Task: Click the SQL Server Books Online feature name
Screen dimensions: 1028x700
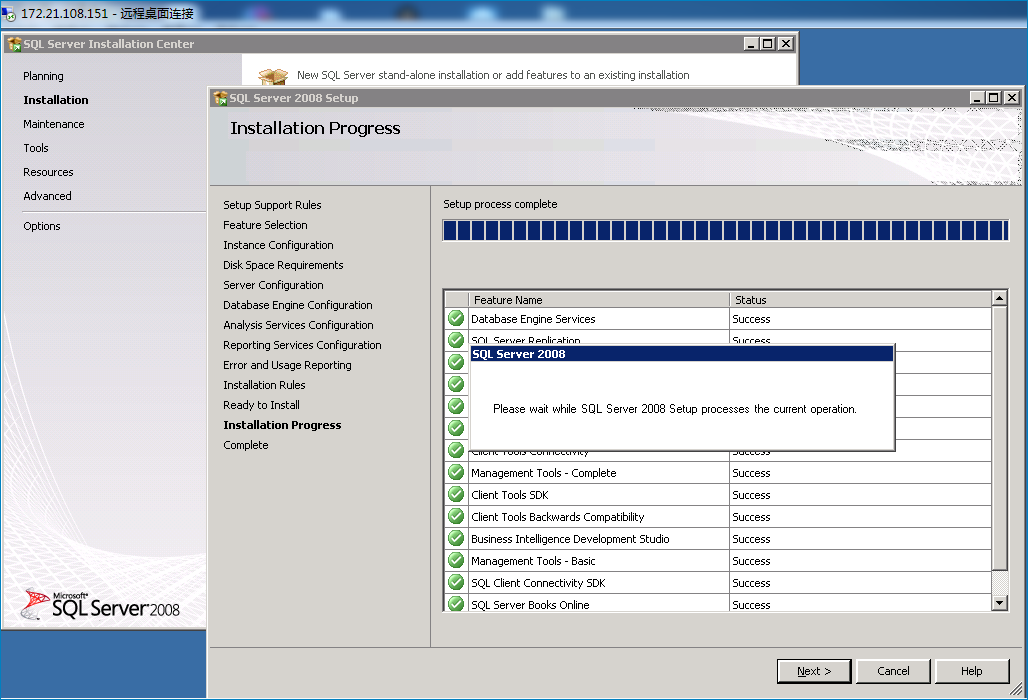Action: 530,604
